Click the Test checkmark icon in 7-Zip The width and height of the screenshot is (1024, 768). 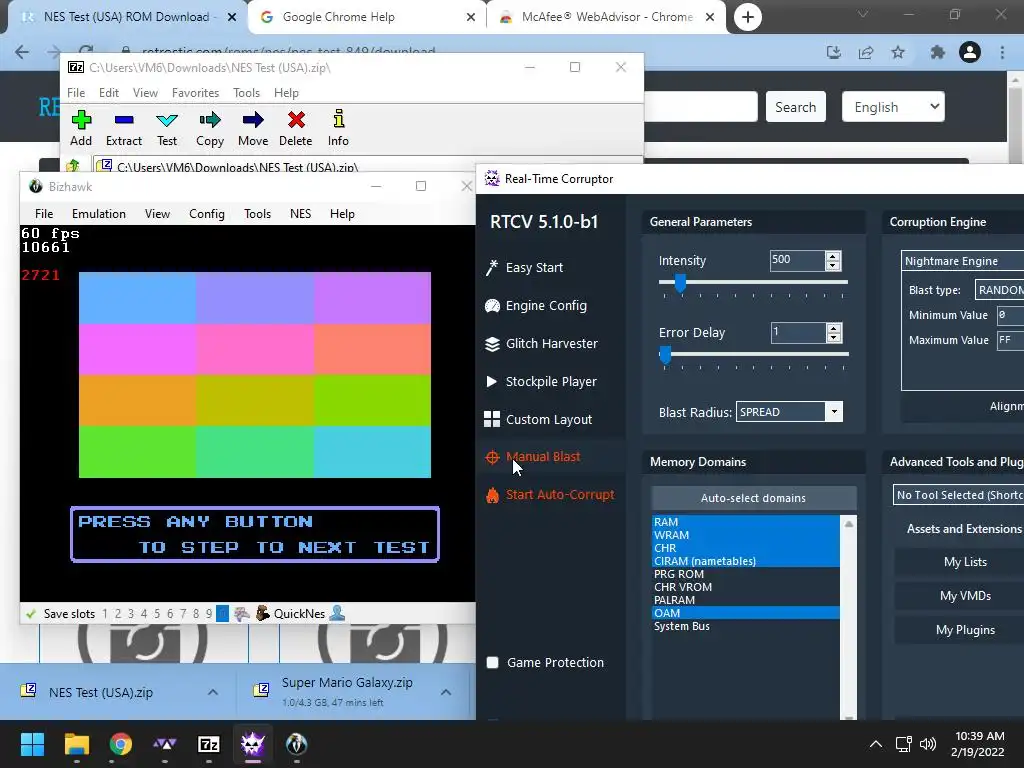(167, 120)
